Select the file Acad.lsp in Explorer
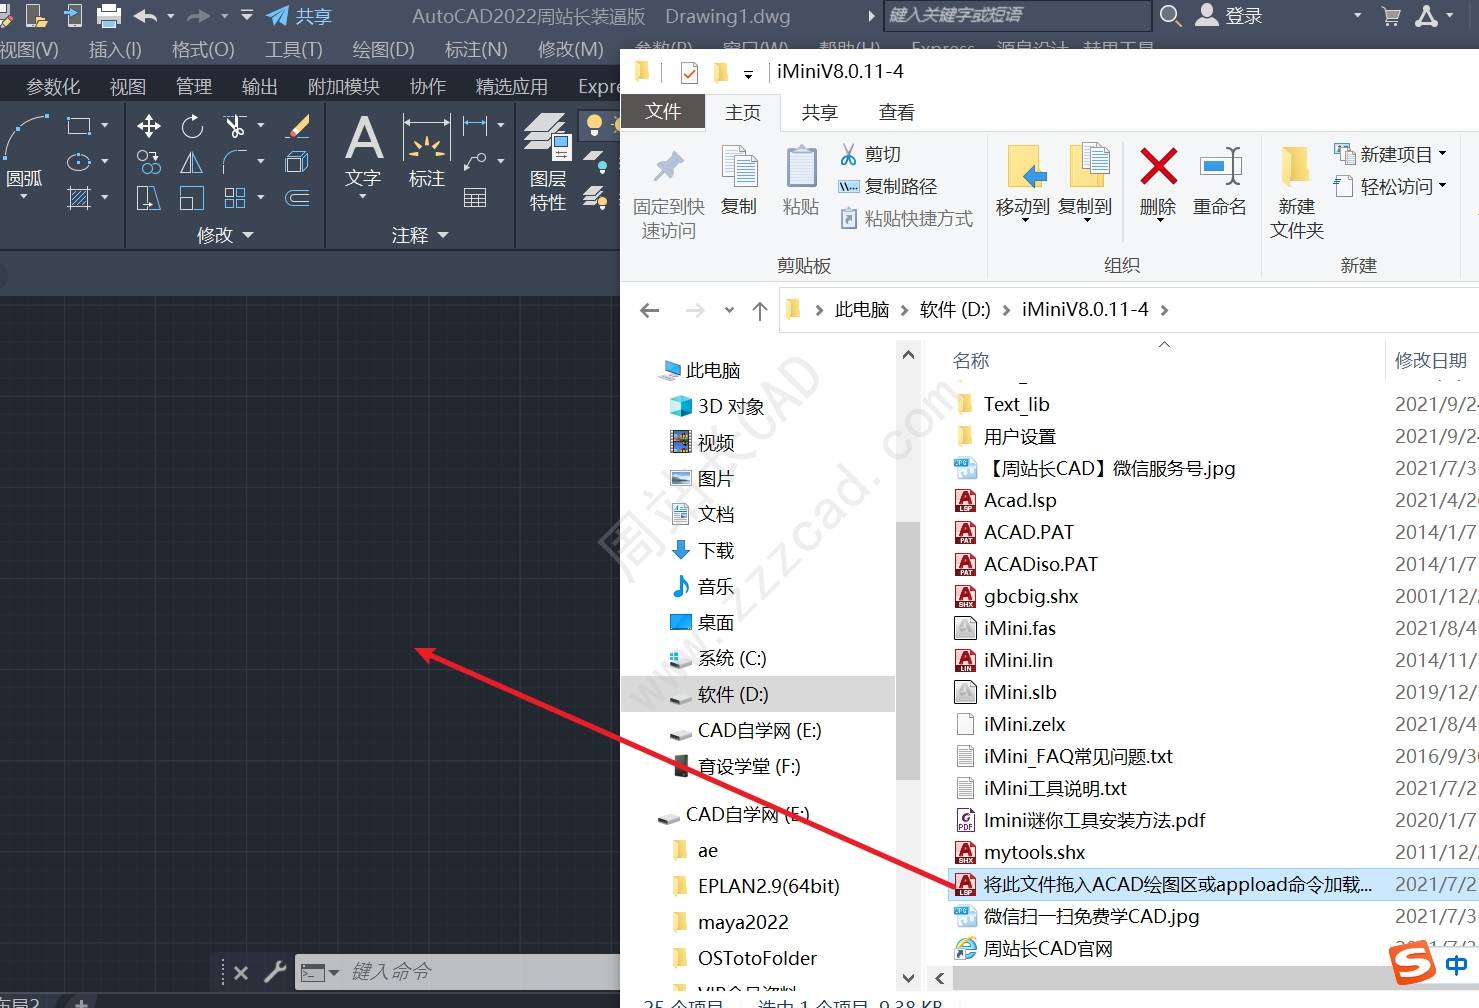Screen dimensions: 1479x1008 (1019, 500)
